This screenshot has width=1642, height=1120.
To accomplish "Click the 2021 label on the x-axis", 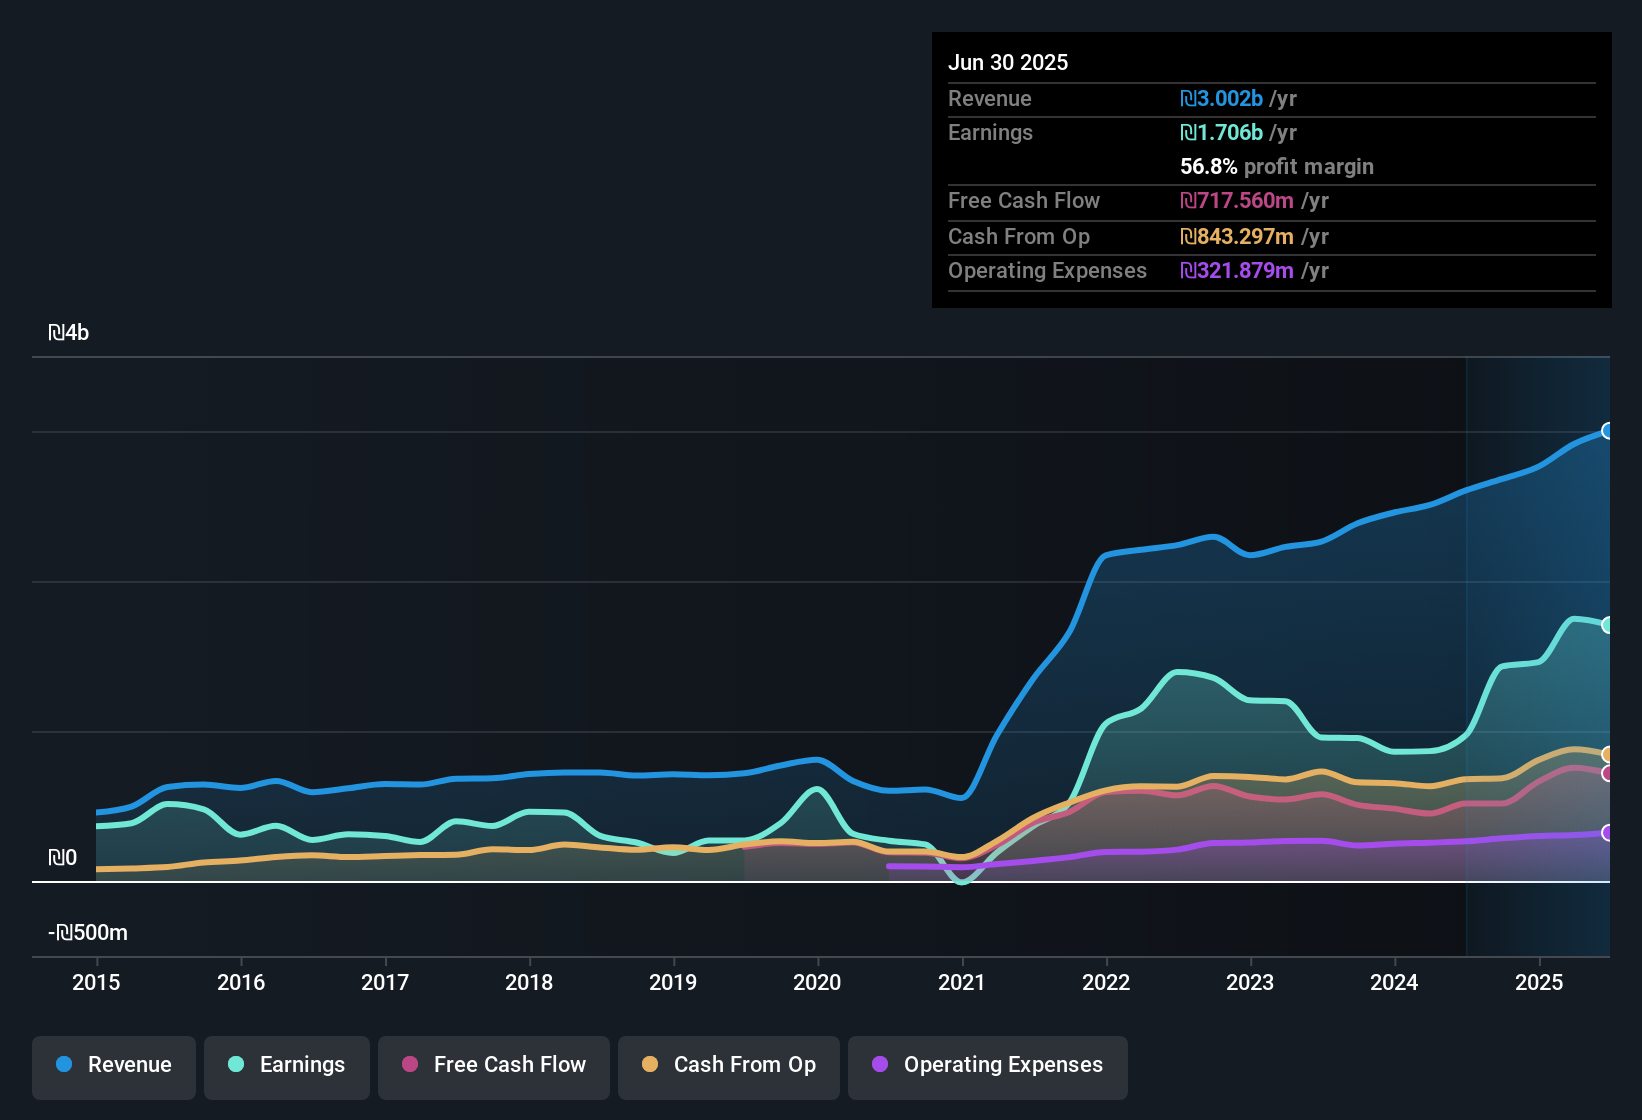I will [961, 983].
